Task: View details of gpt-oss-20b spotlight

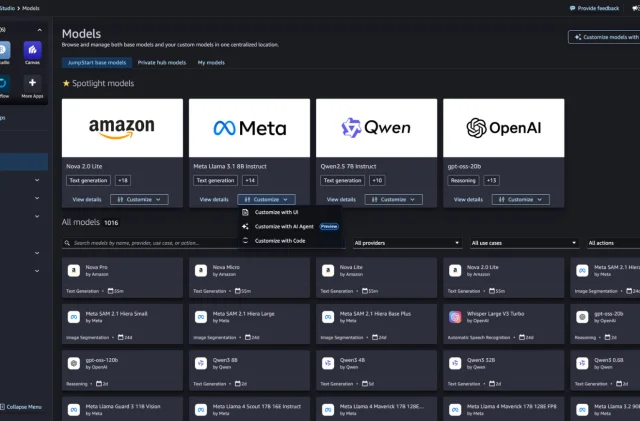Action: coord(468,199)
